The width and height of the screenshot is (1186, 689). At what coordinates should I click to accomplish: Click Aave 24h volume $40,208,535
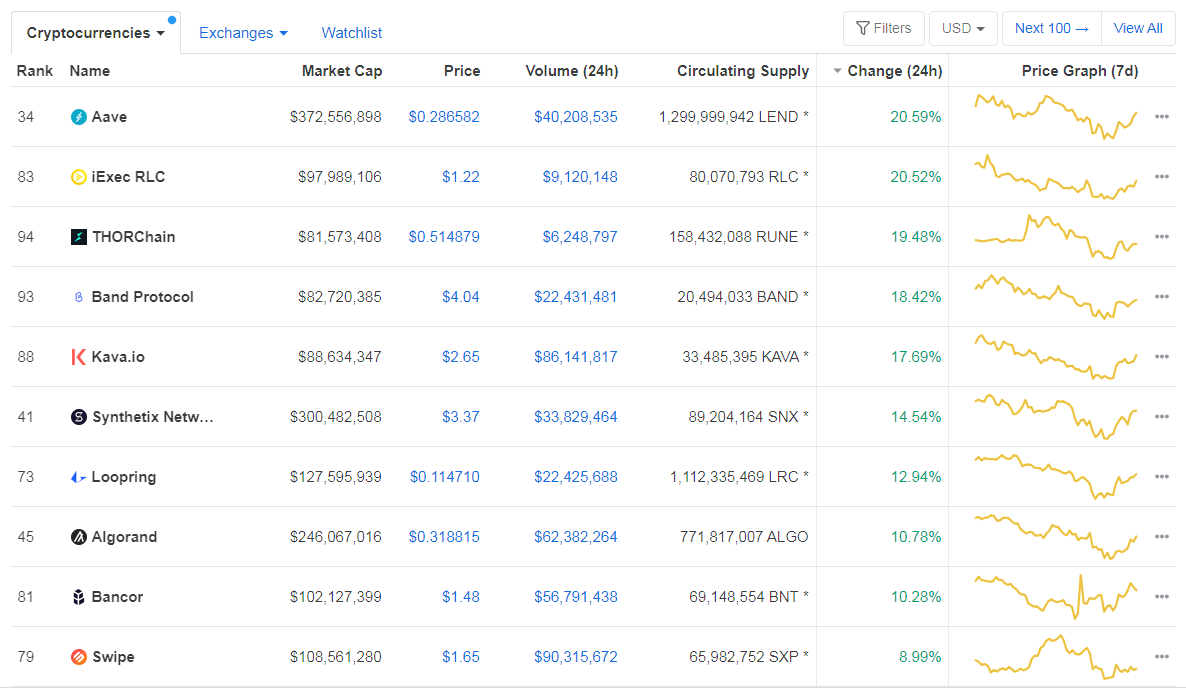pyautogui.click(x=576, y=116)
